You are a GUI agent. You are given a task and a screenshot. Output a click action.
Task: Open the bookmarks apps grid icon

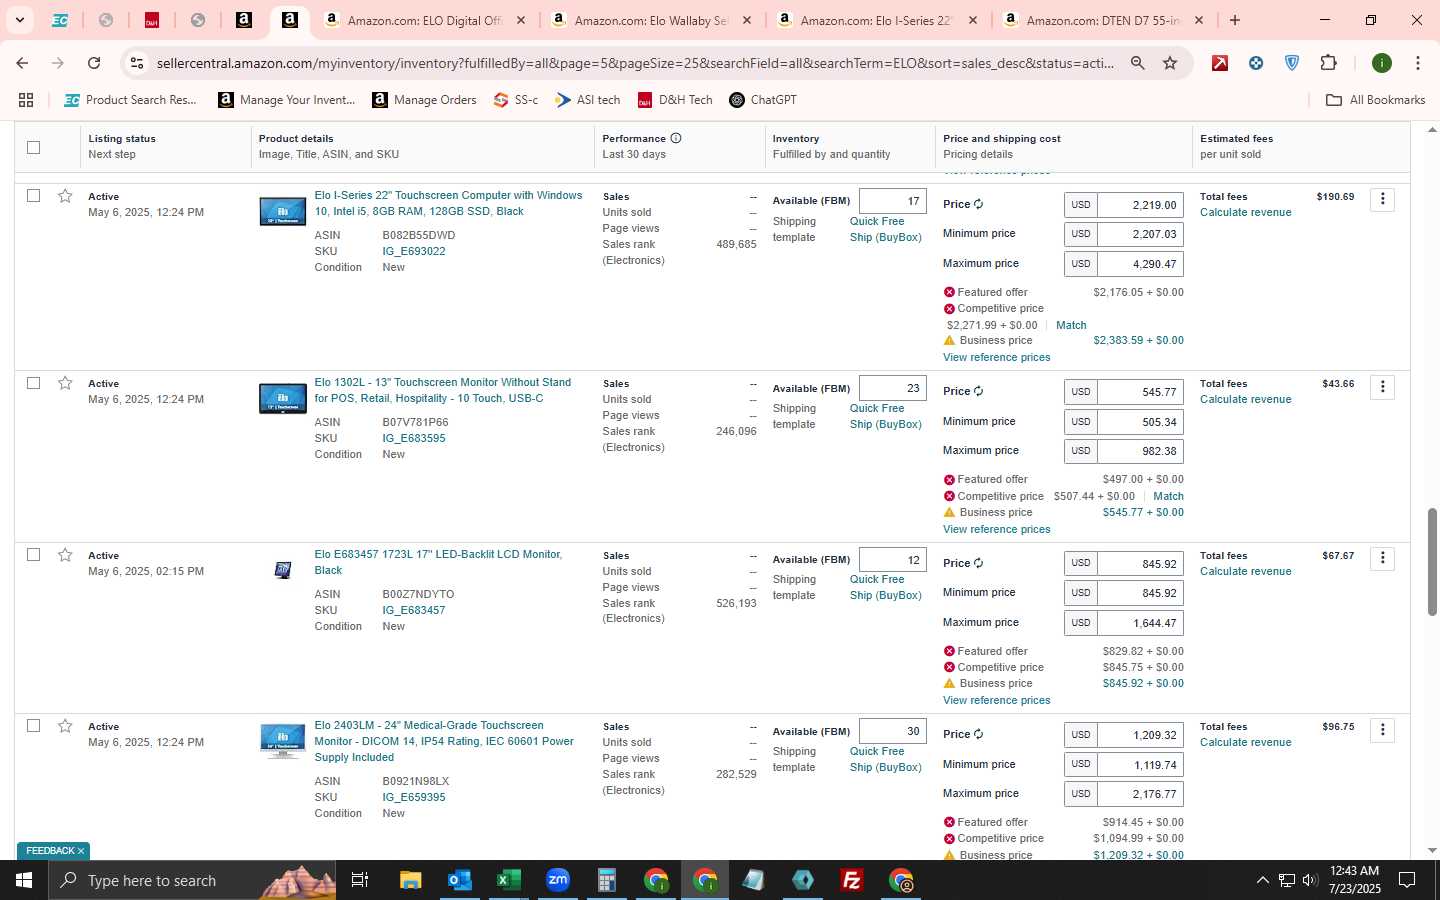pyautogui.click(x=26, y=100)
